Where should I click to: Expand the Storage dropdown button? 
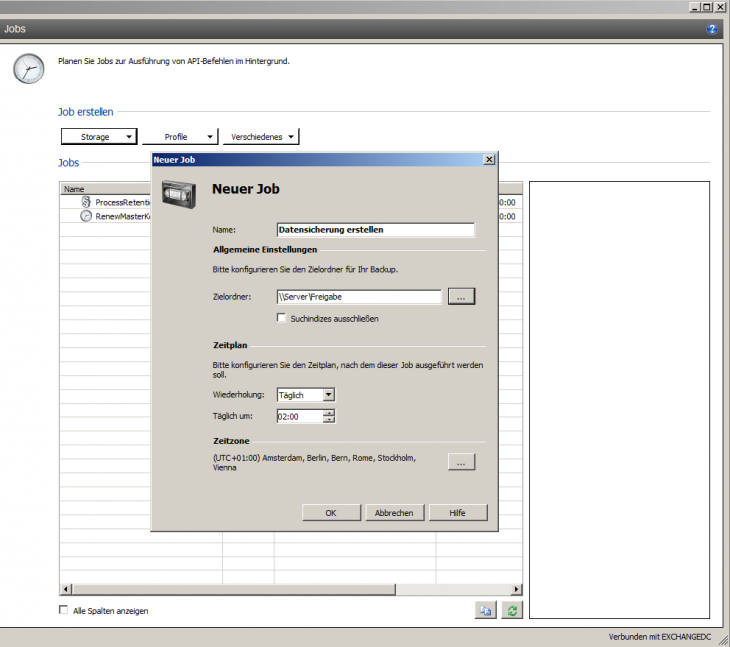click(99, 137)
